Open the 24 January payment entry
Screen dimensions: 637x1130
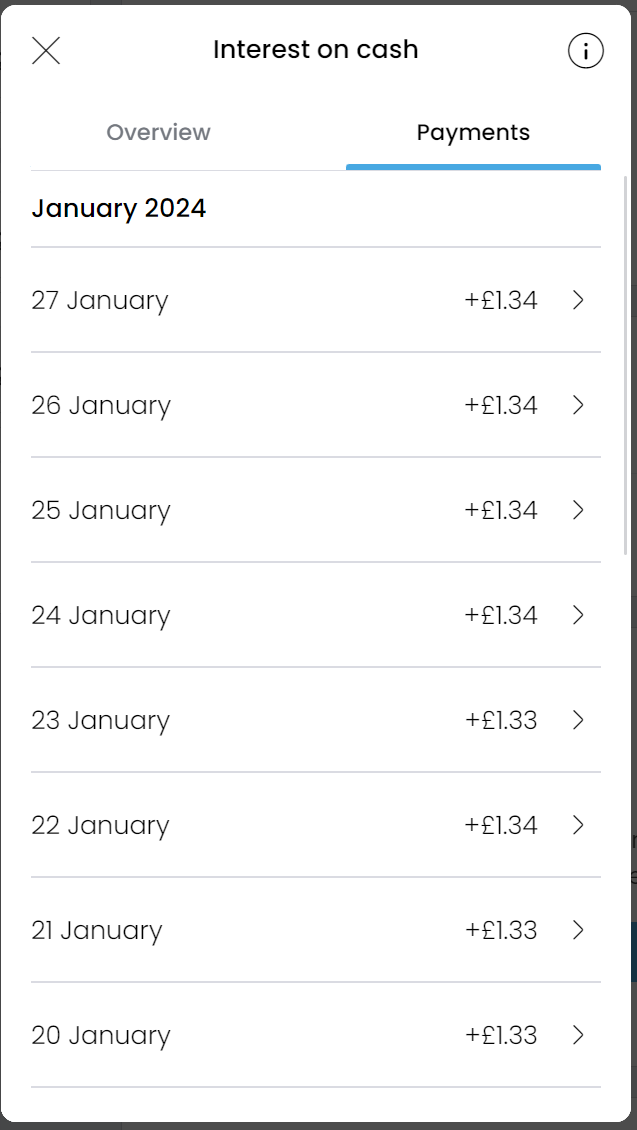pyautogui.click(x=300, y=615)
